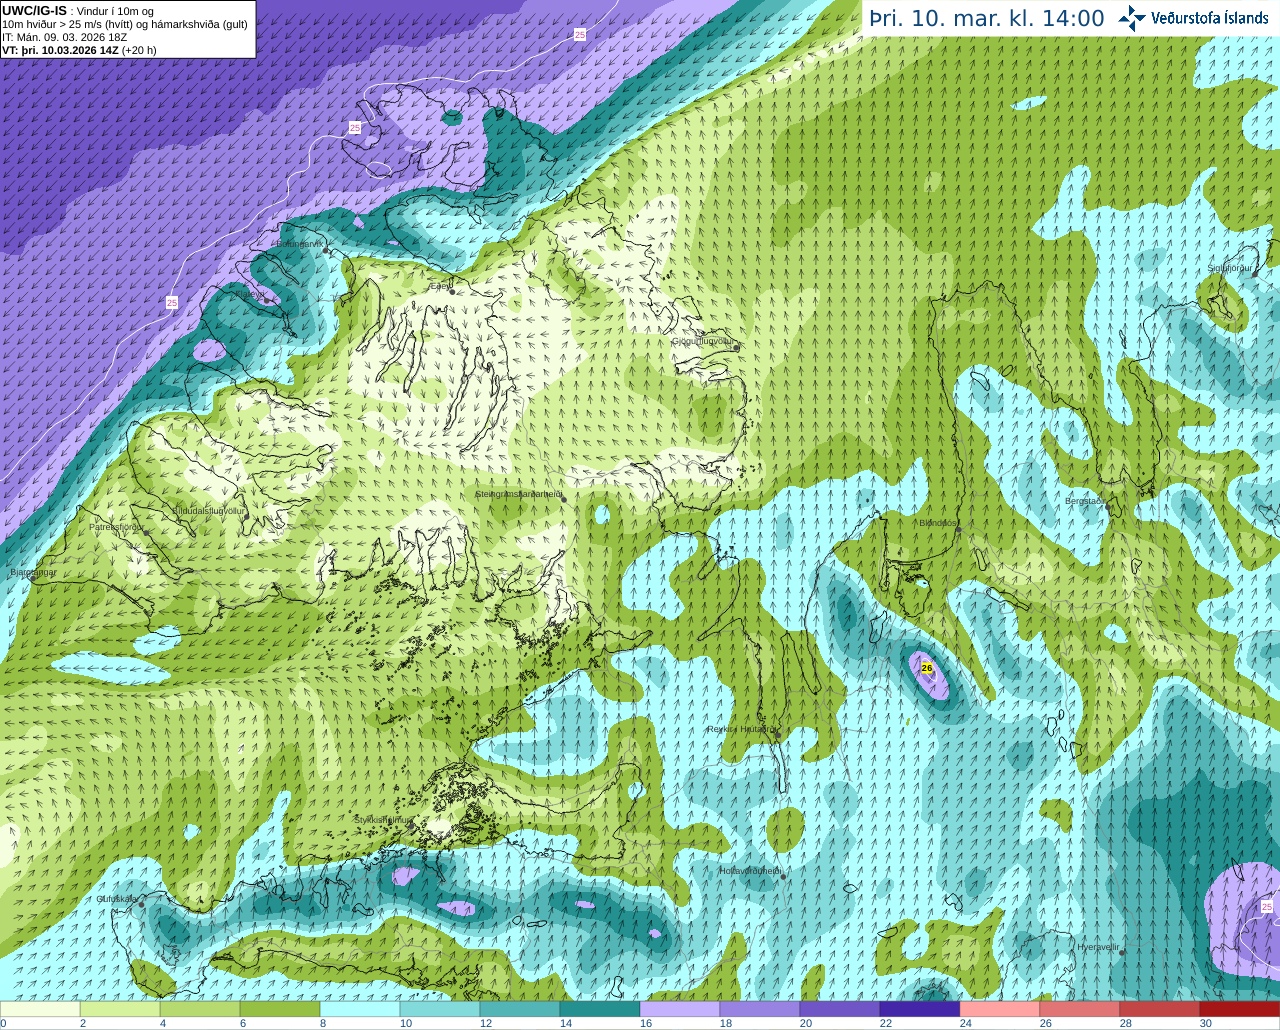Screen dimensions: 1280x1030
Task: Click the Stykkishólmur station label
Action: 383,820
